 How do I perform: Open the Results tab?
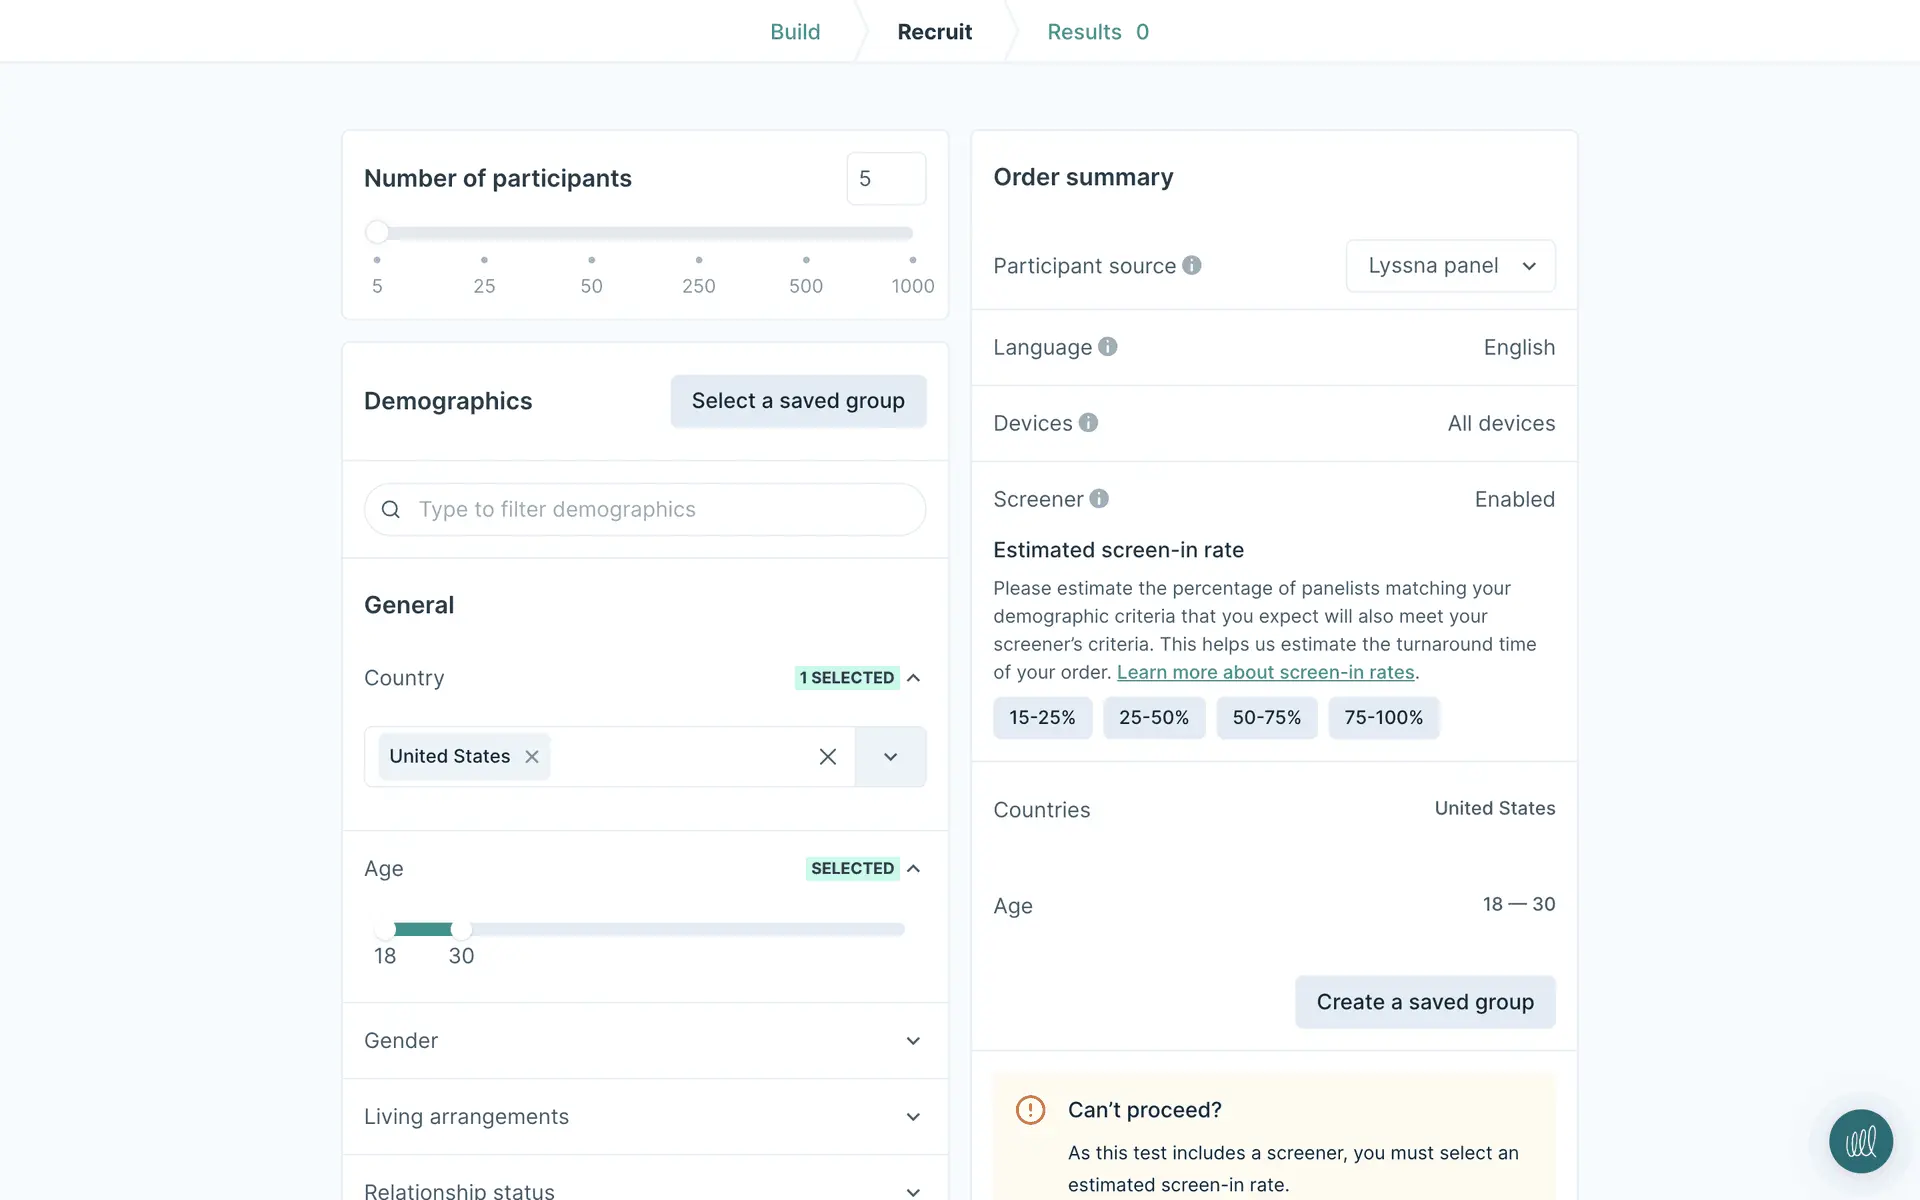[1097, 32]
